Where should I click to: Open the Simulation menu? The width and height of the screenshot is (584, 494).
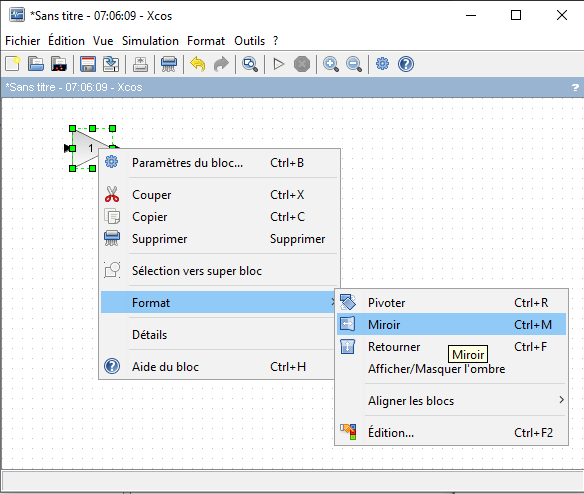(x=150, y=41)
